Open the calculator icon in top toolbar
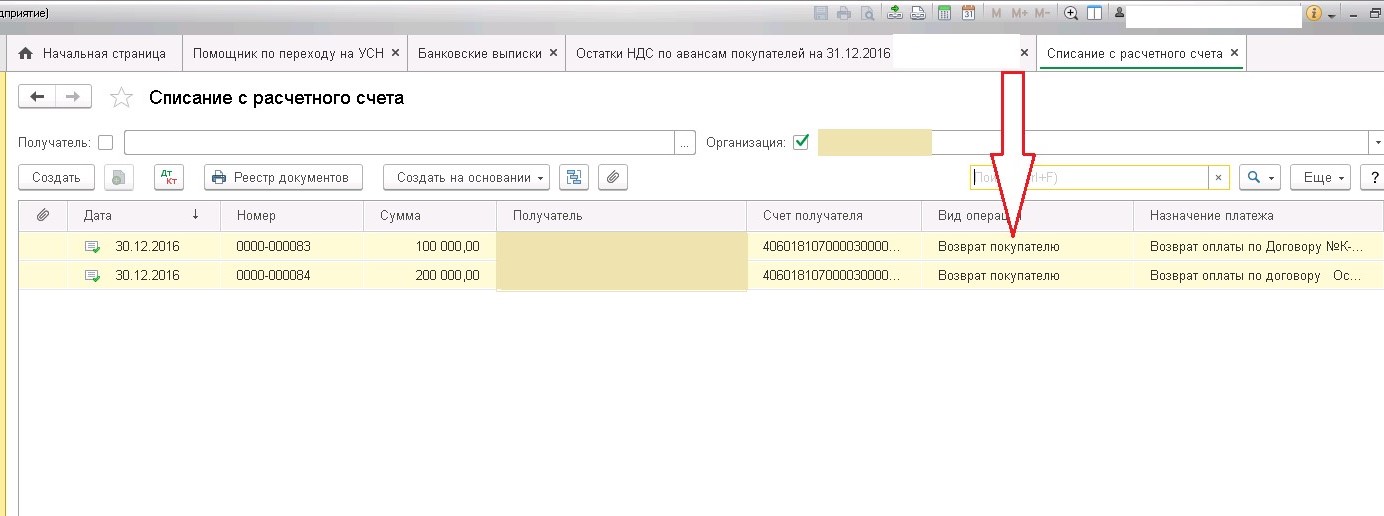The image size is (1384, 516). tap(944, 13)
